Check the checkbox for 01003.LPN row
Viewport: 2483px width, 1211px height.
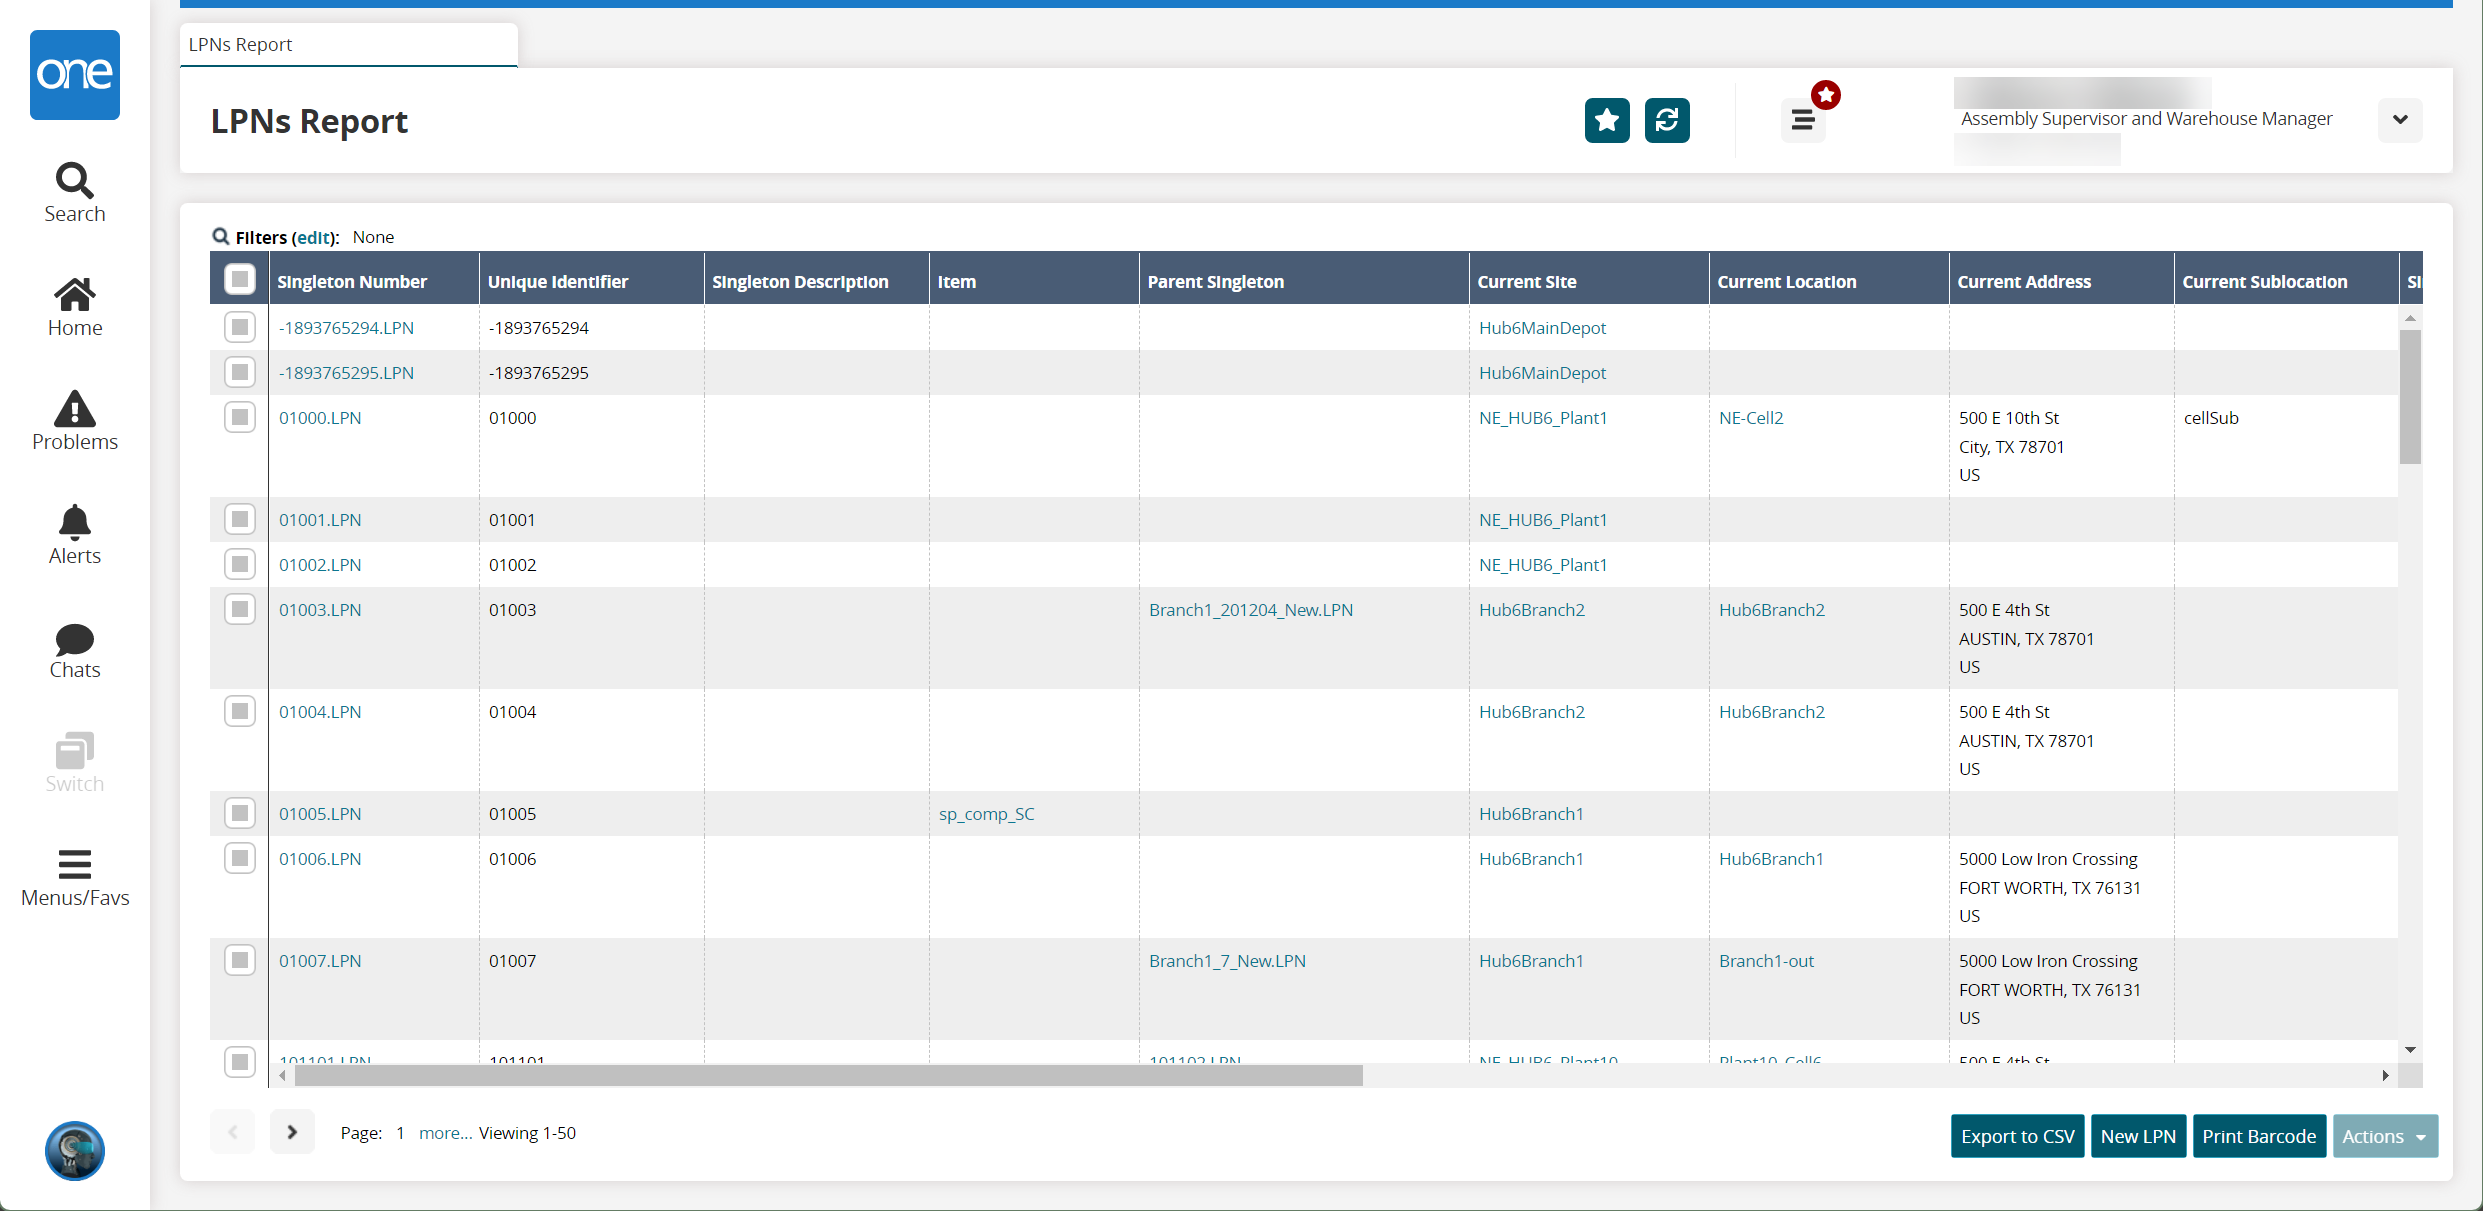[241, 609]
